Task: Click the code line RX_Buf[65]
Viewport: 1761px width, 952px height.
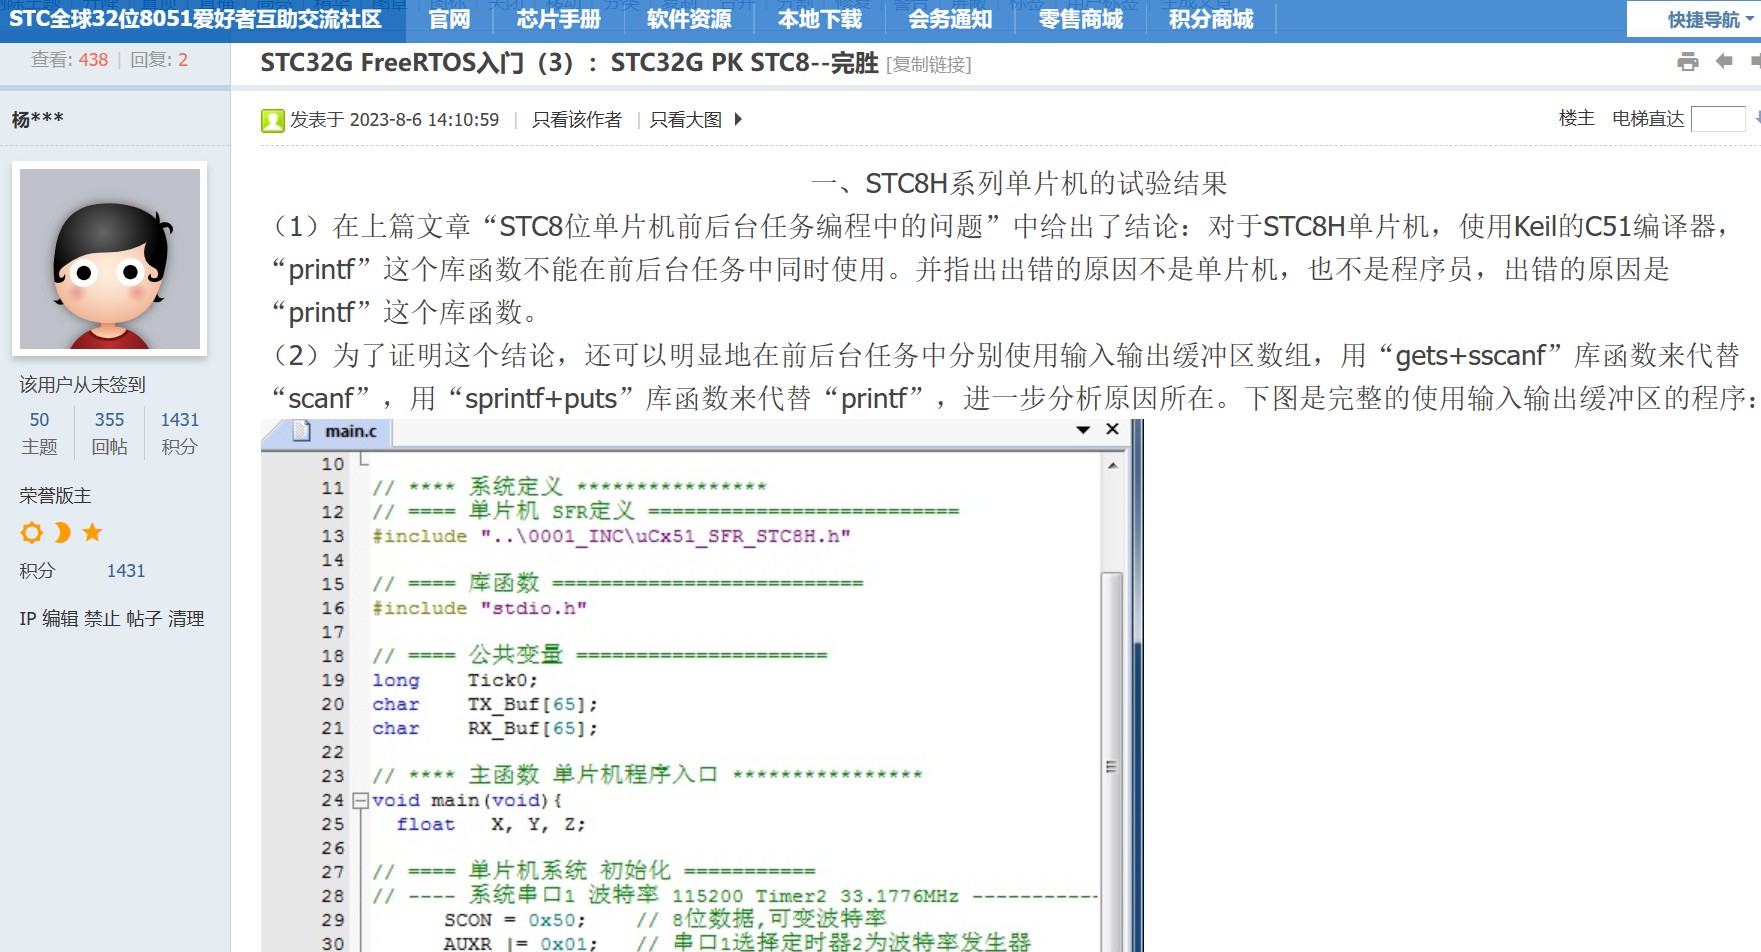Action: point(485,729)
